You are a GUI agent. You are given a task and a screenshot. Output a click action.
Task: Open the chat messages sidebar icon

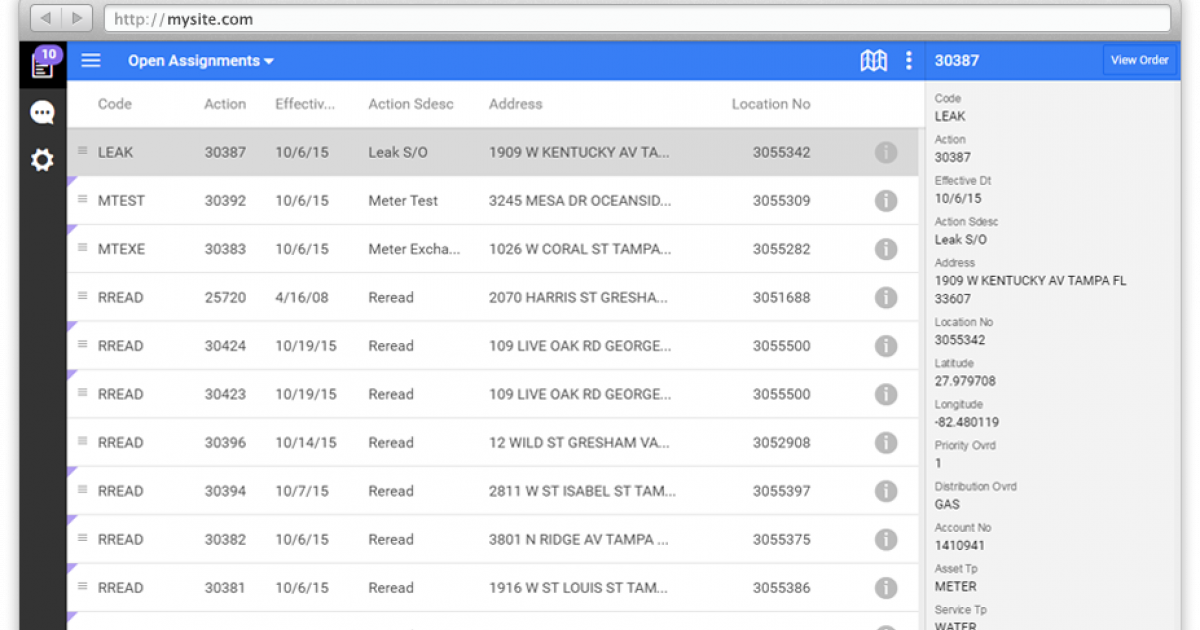42,113
